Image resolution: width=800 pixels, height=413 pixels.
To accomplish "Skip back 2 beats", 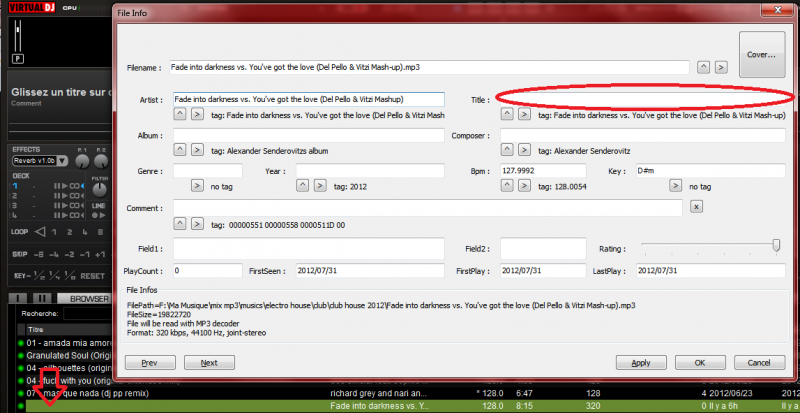I will (69, 254).
